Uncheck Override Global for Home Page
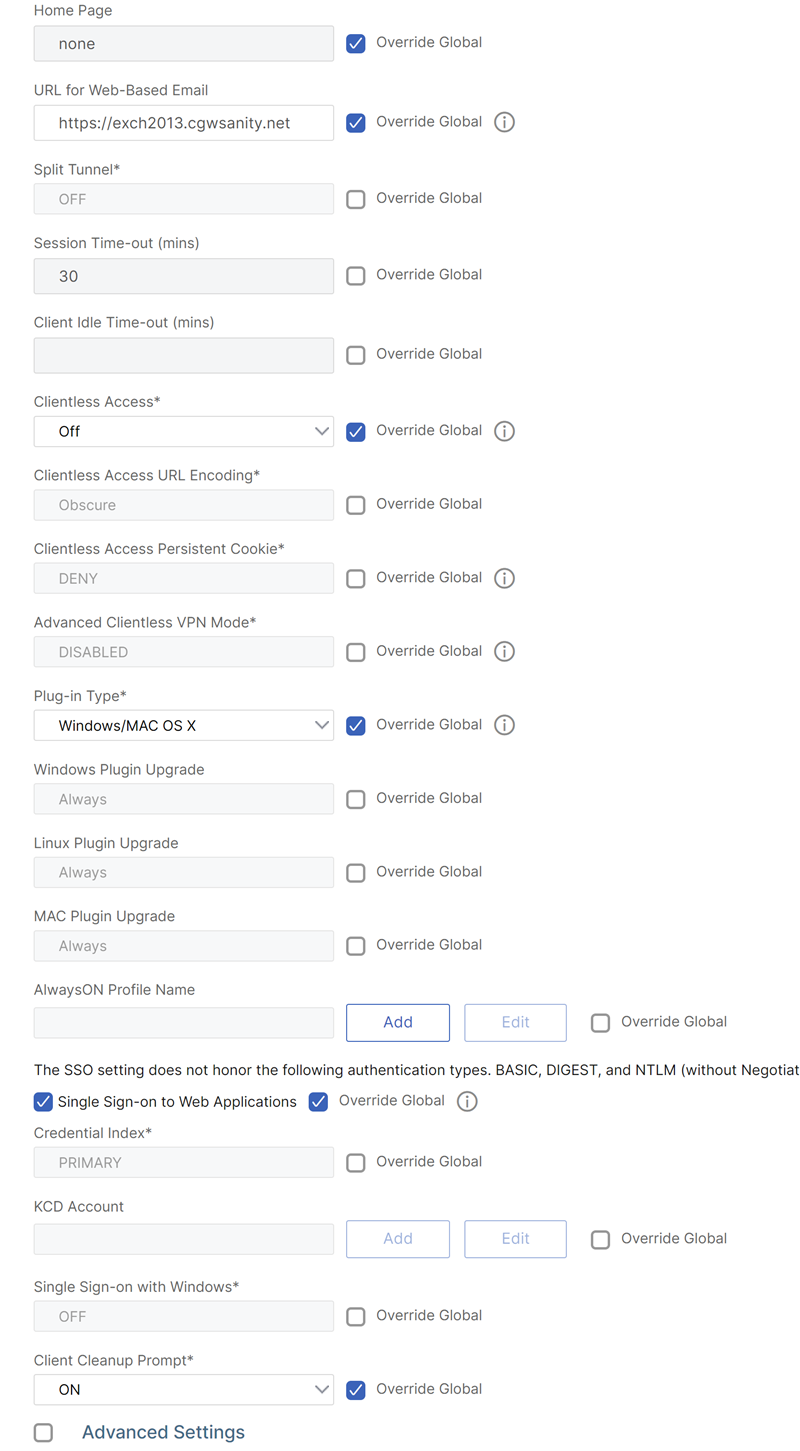Viewport: 800px width, 1451px height. click(x=356, y=43)
